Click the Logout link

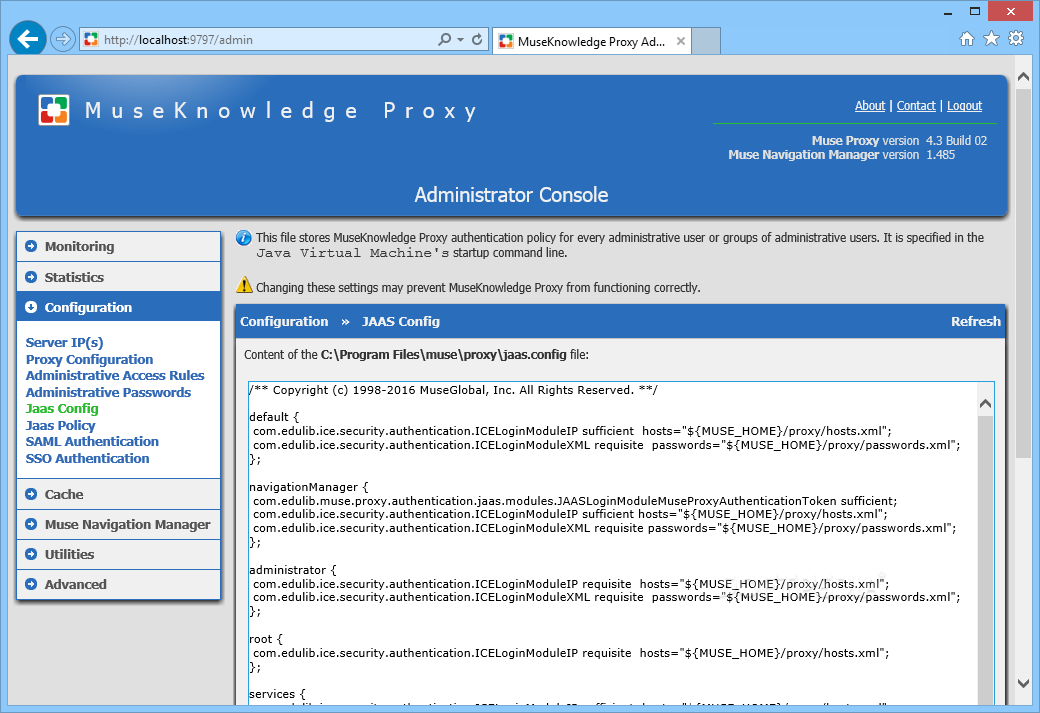coord(964,105)
